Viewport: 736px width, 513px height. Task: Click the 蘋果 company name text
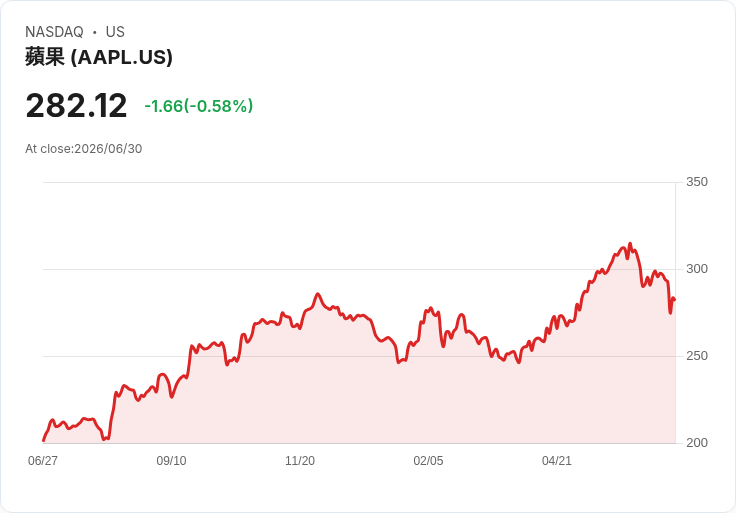click(x=45, y=57)
